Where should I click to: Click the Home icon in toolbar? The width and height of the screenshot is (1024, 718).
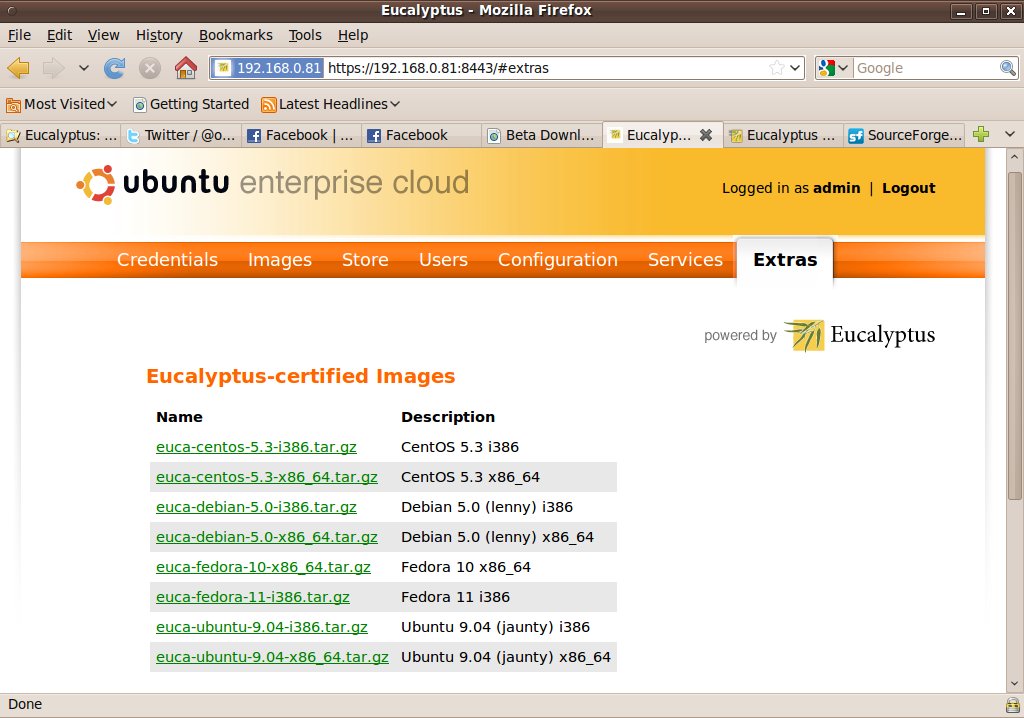(x=185, y=68)
